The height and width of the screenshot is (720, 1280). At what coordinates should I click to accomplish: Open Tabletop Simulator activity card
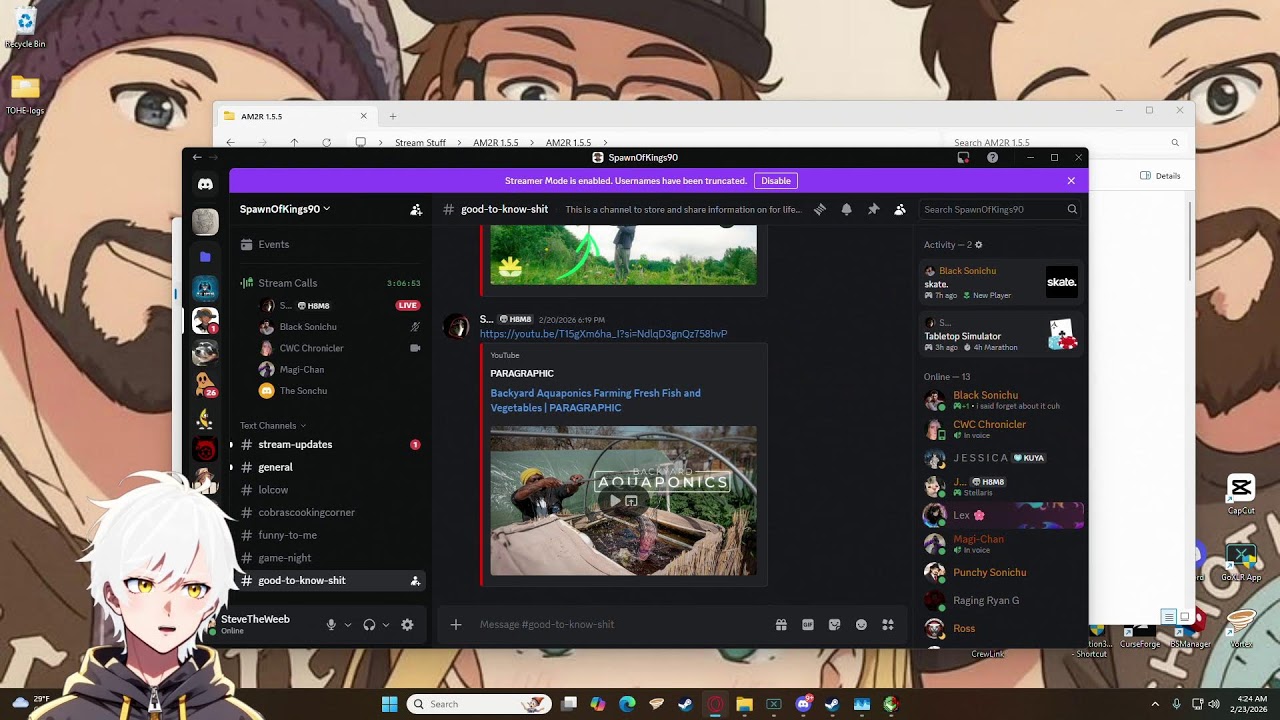pyautogui.click(x=1001, y=335)
